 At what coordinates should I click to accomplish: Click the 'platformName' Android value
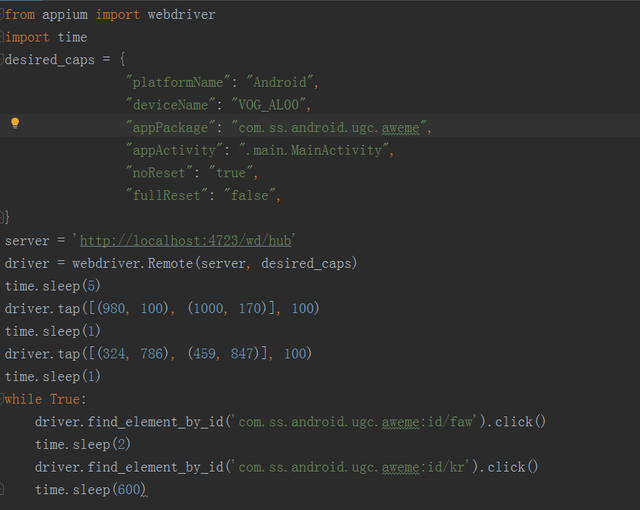tap(280, 82)
